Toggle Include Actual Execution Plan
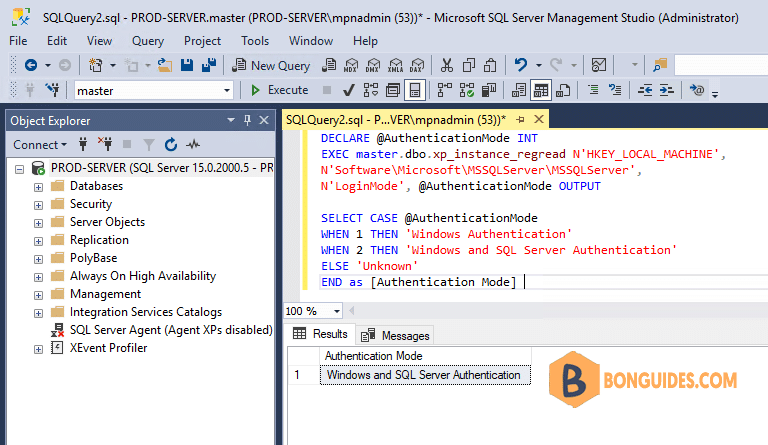This screenshot has width=768, height=445. (x=444, y=90)
